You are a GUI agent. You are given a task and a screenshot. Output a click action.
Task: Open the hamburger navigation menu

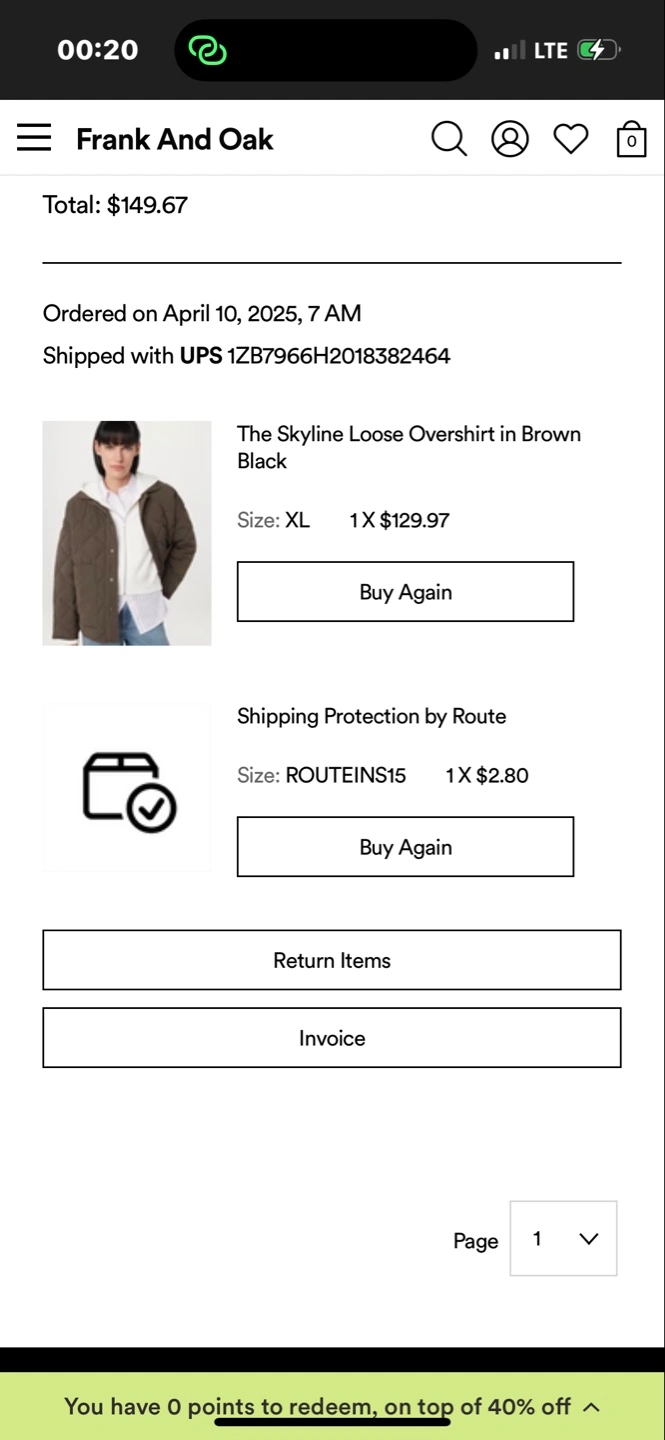(34, 138)
